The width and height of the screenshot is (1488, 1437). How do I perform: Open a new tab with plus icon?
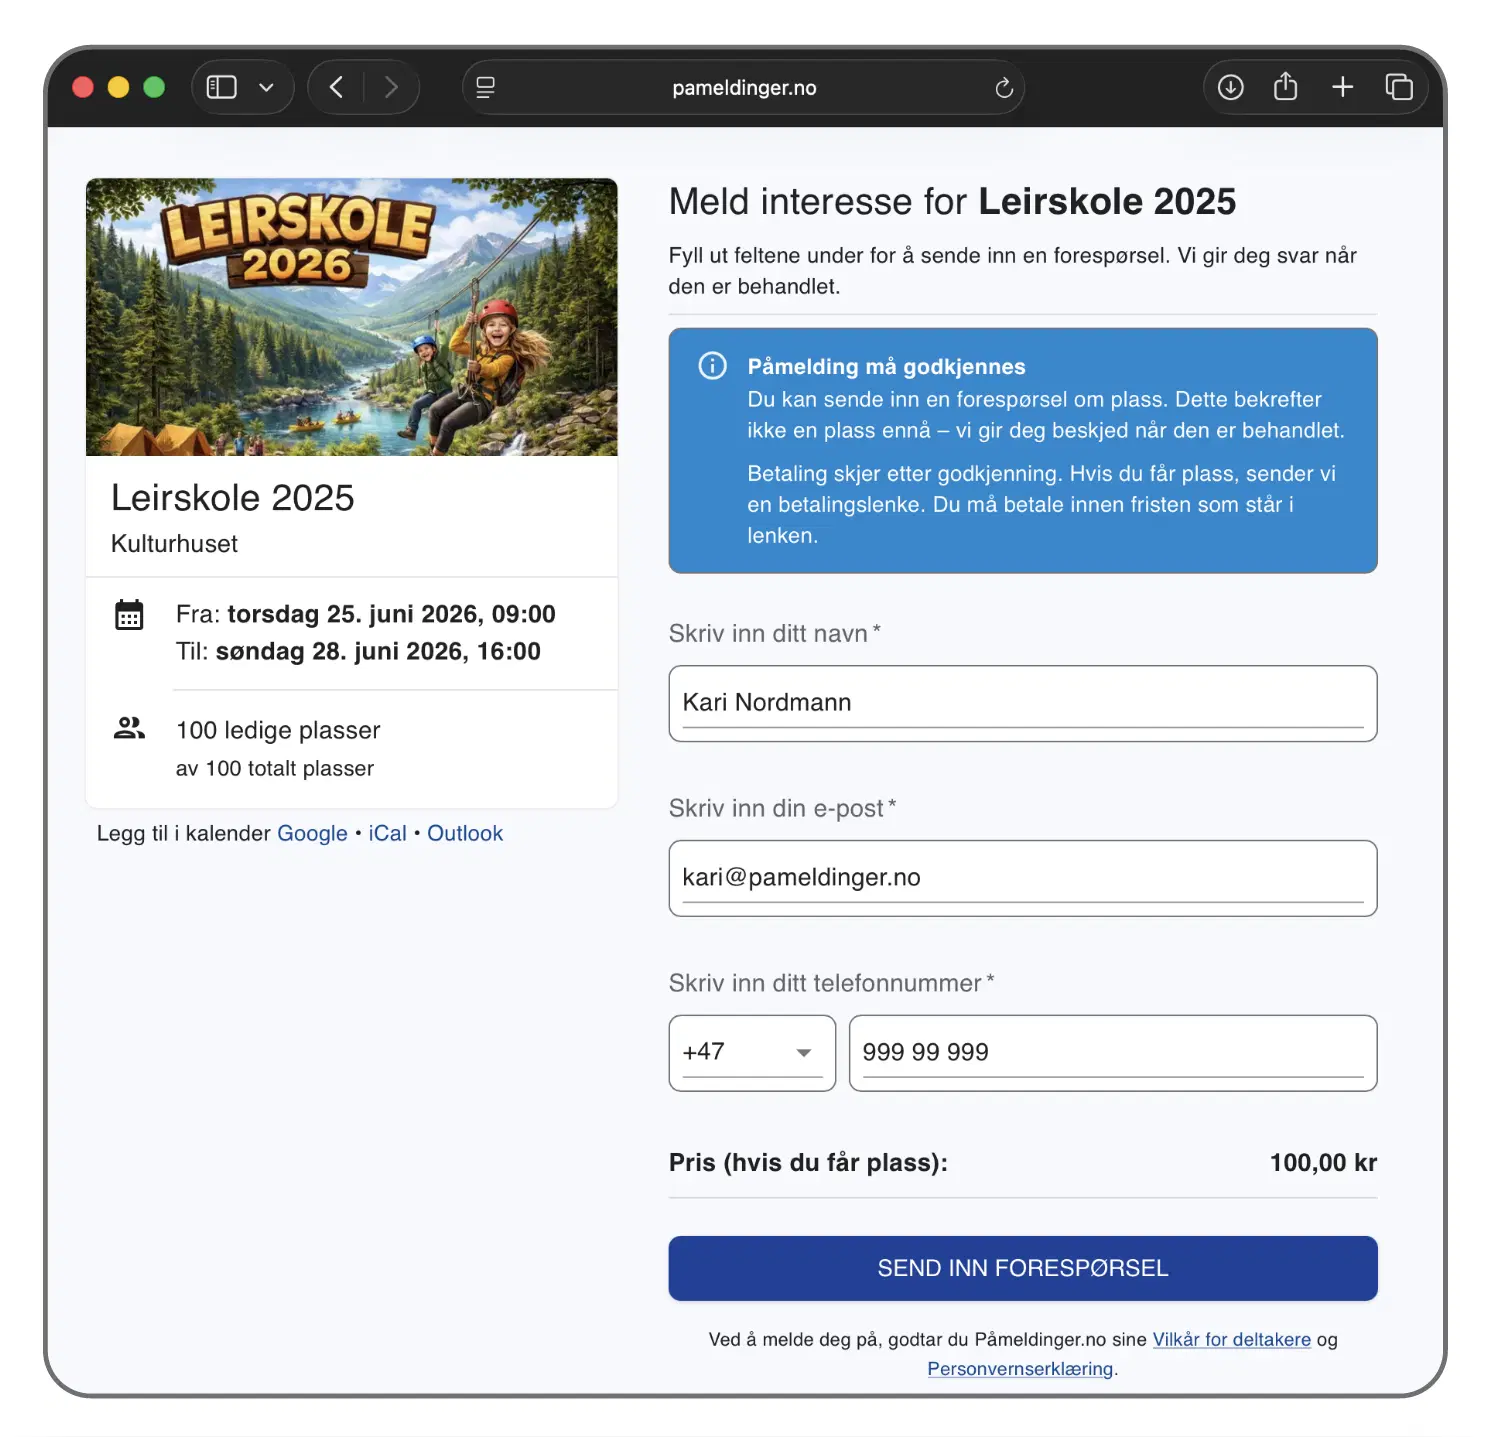pos(1342,88)
